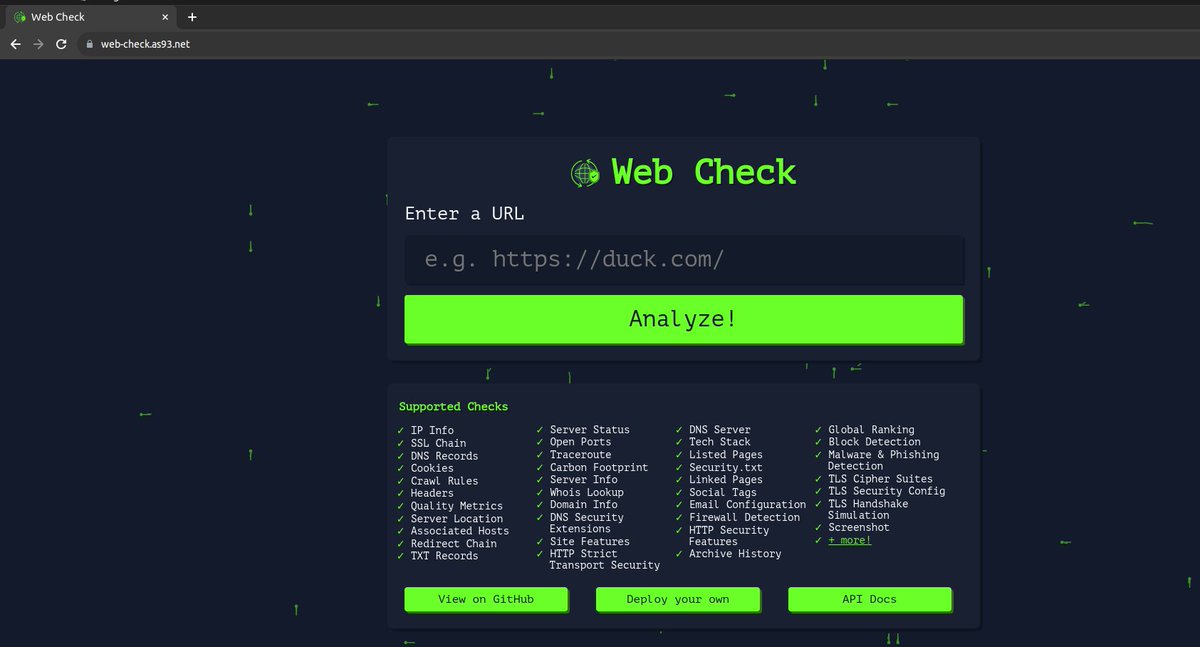The image size is (1200, 647).
Task: Click the Associated Hosts list item
Action: [x=460, y=531]
